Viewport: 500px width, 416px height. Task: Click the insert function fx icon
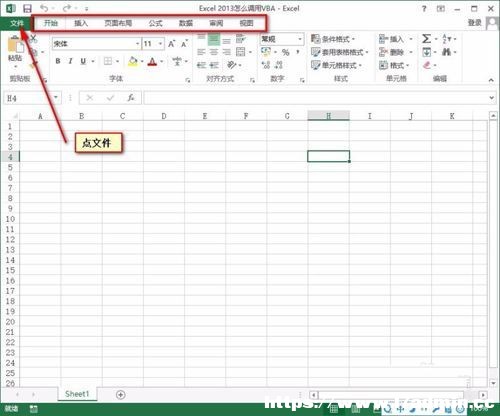coord(131,98)
